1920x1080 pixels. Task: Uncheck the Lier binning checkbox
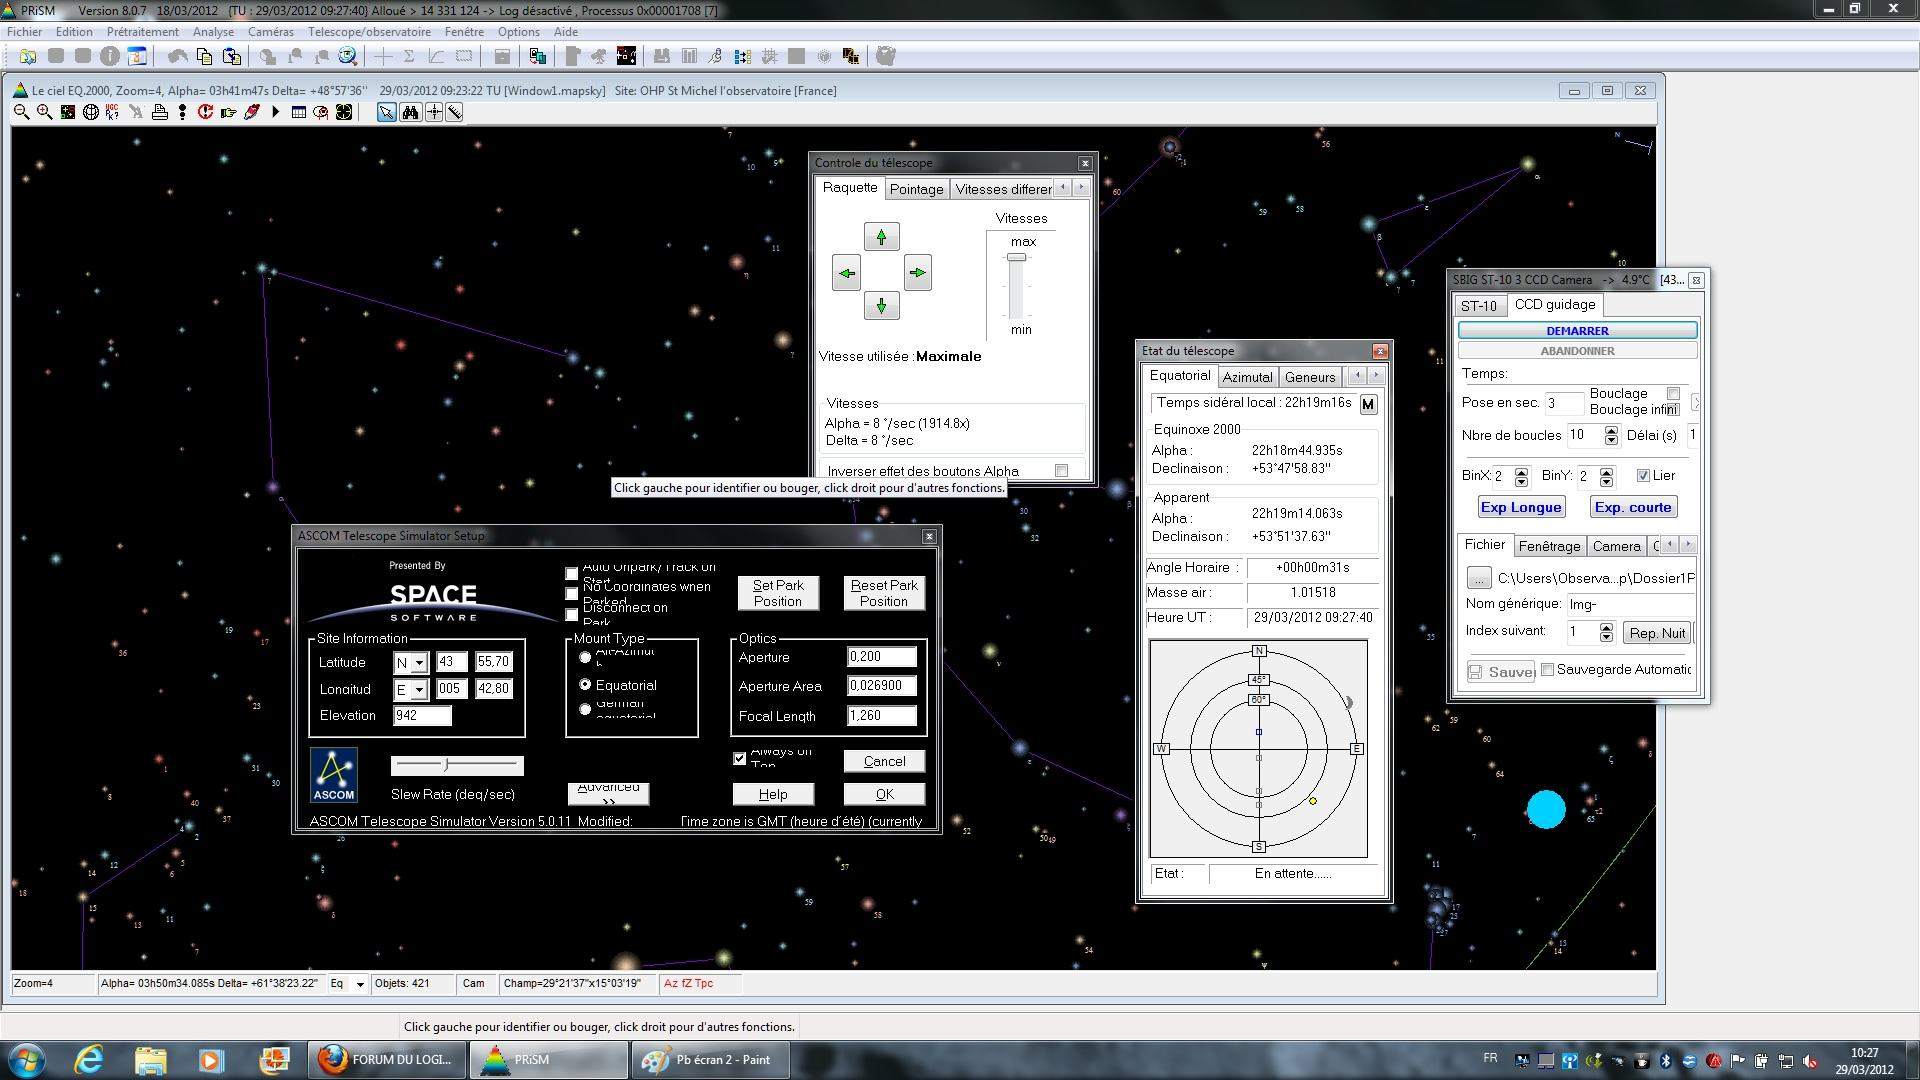[x=1643, y=476]
